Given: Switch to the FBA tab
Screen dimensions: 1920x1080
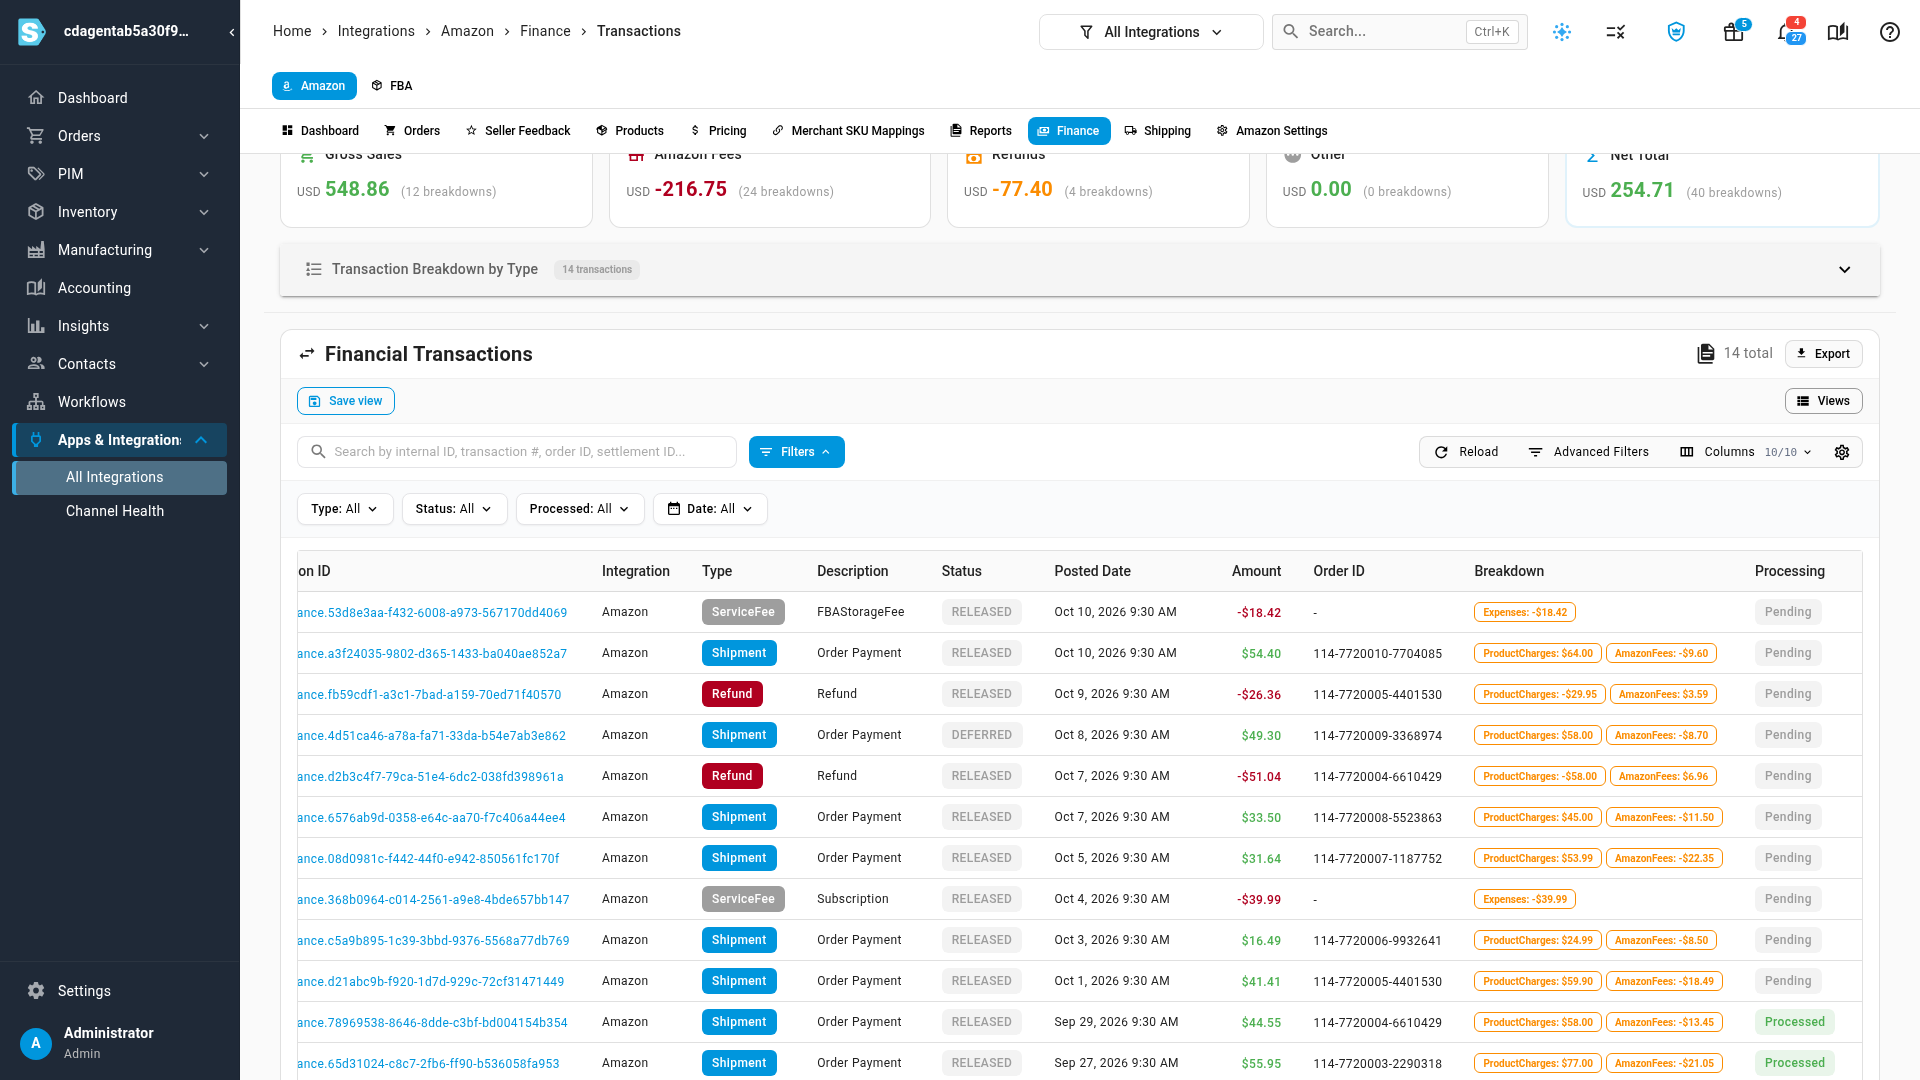Looking at the screenshot, I should click(x=392, y=86).
